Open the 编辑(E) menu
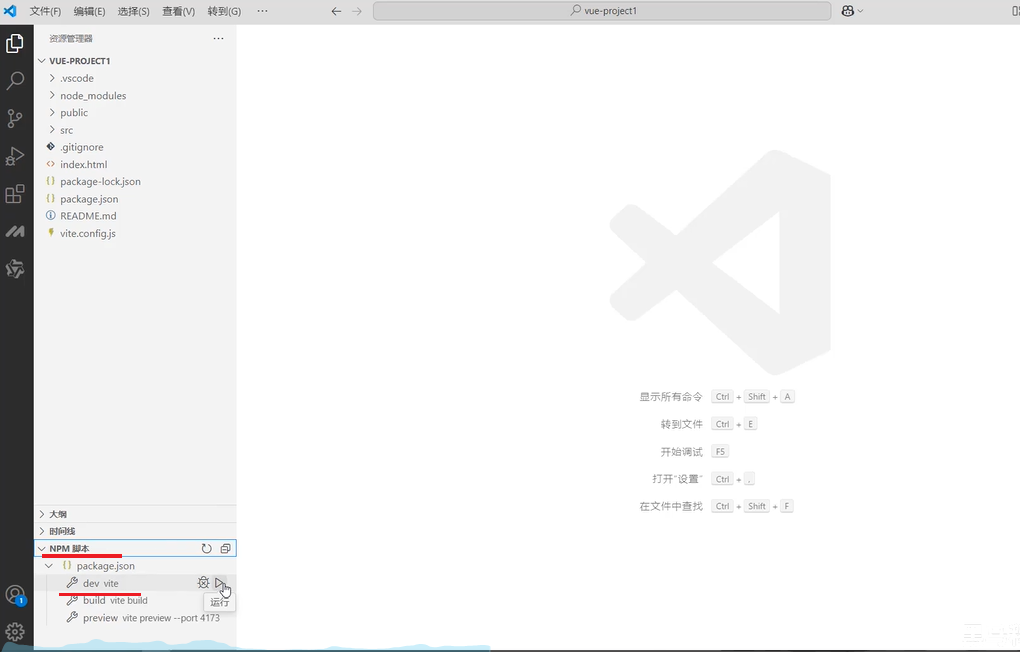This screenshot has height=652, width=1020. [89, 11]
